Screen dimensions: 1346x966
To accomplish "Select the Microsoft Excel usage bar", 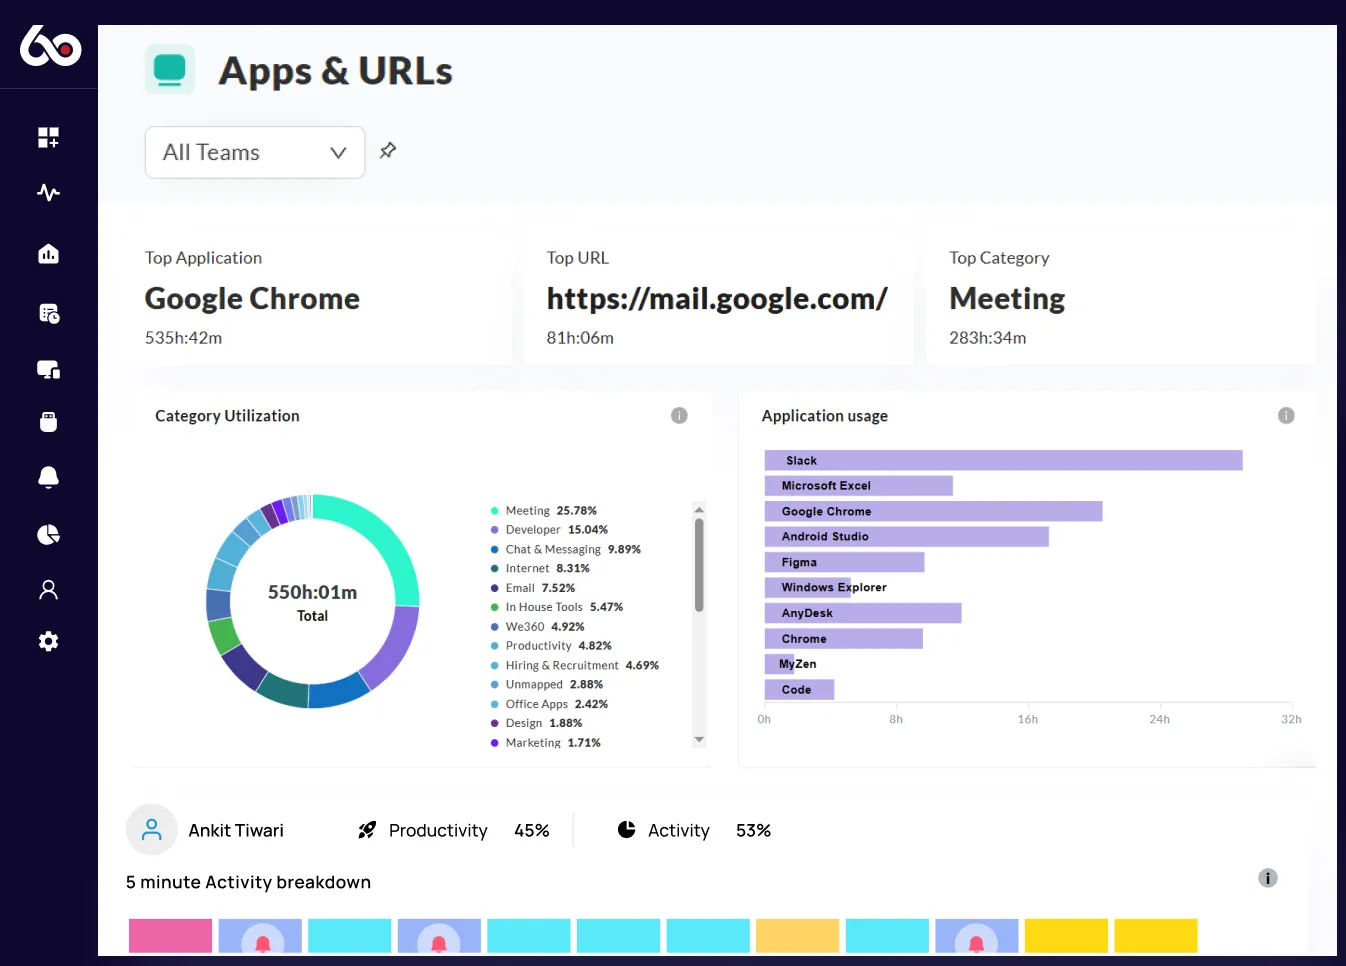I will pyautogui.click(x=858, y=486).
